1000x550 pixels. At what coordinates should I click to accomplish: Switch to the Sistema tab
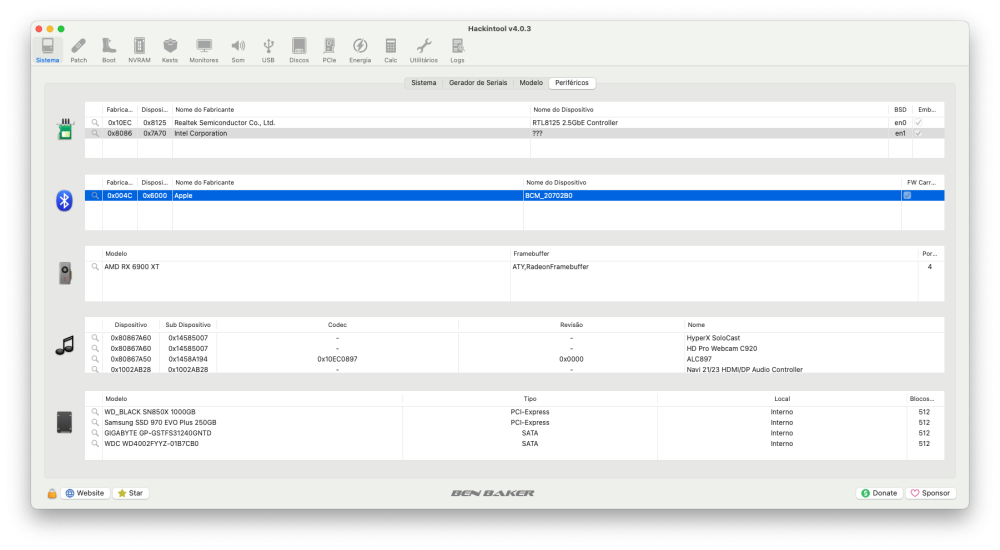point(423,83)
